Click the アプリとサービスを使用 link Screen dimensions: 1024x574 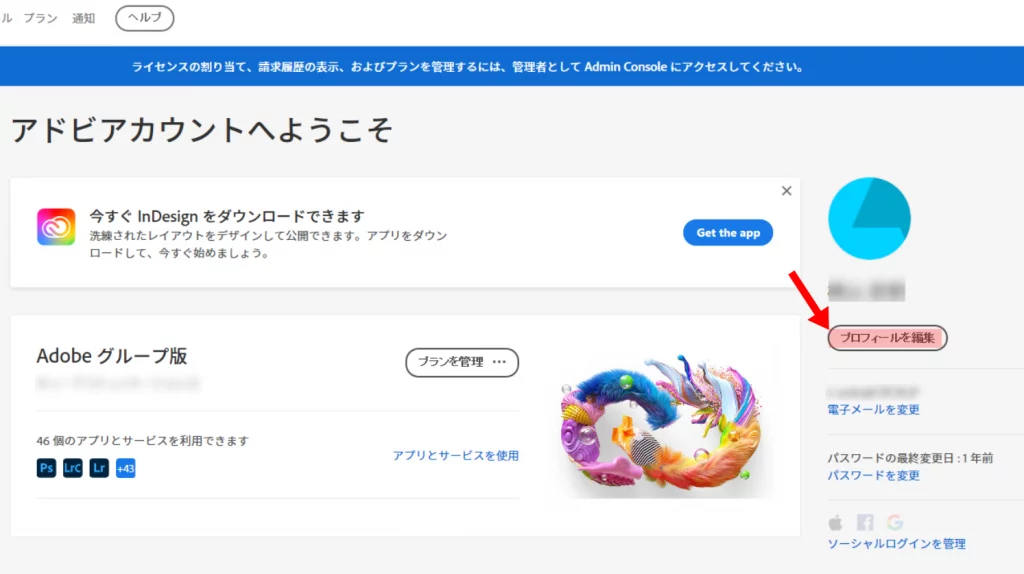tap(455, 456)
